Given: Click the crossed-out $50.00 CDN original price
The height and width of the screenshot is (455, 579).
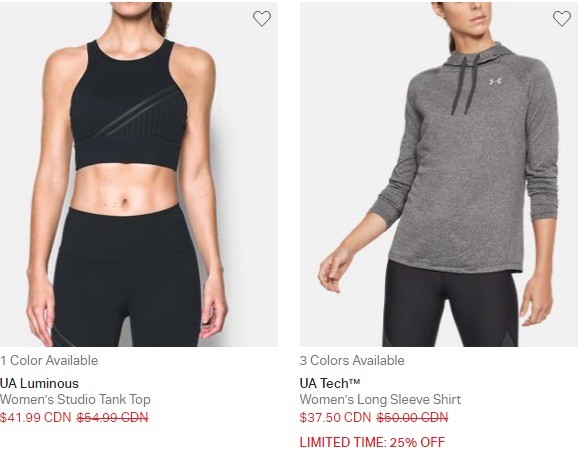Looking at the screenshot, I should 412,417.
